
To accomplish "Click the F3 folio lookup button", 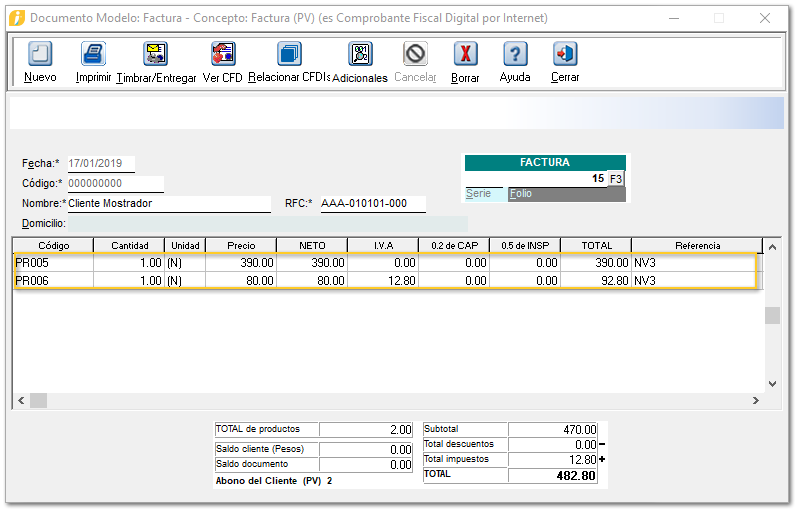I will (616, 179).
